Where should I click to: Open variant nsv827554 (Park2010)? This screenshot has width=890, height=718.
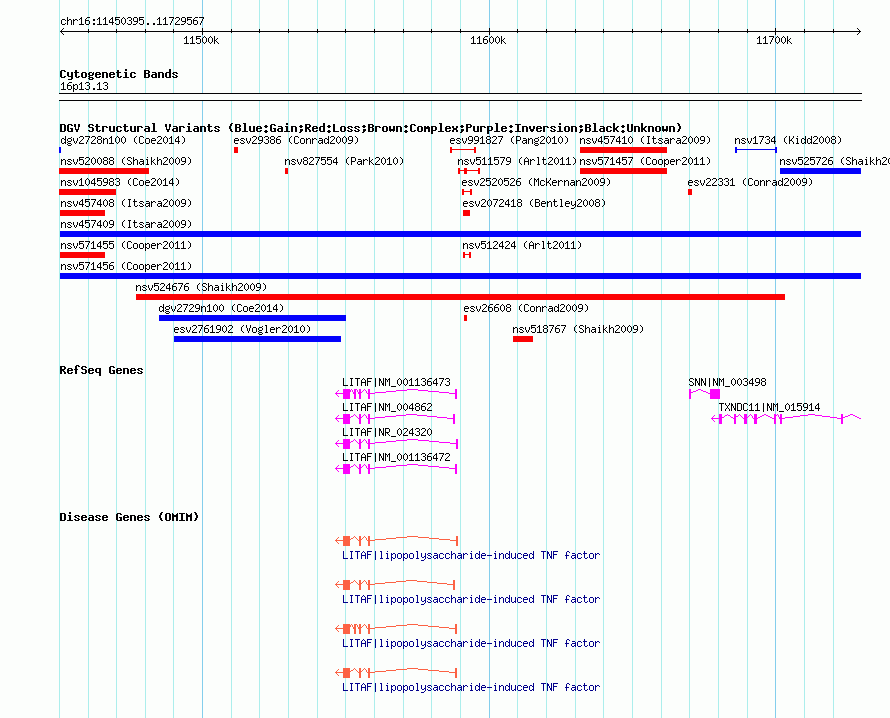(345, 161)
